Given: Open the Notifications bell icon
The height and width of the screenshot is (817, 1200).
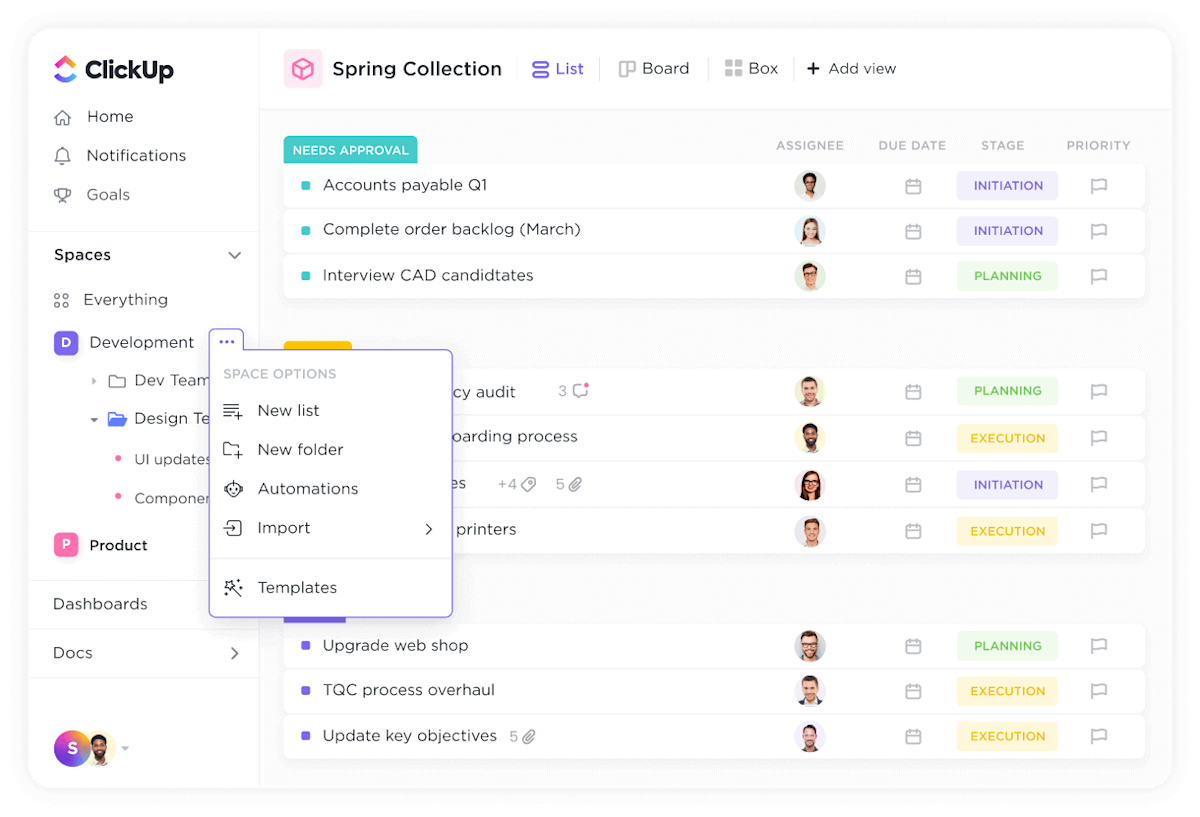Looking at the screenshot, I should [63, 155].
